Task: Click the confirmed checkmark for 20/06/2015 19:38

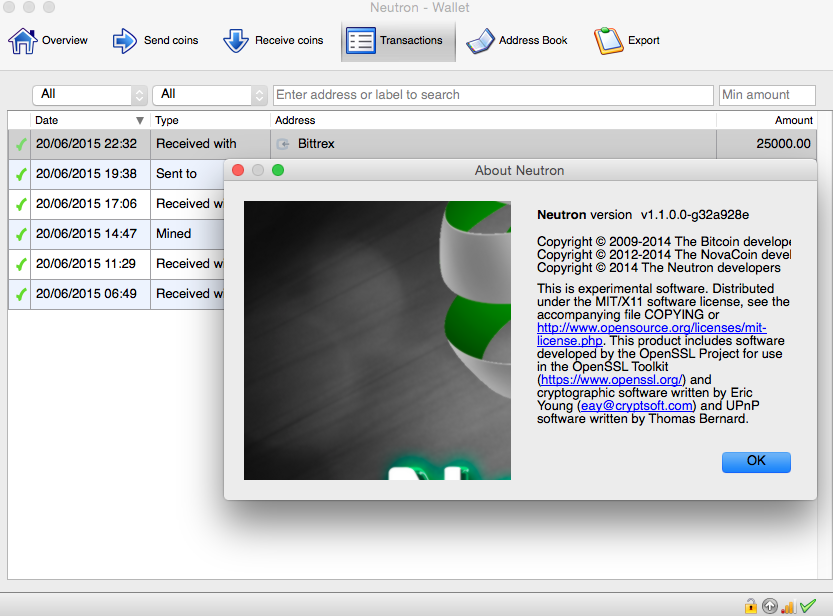Action: (21, 174)
